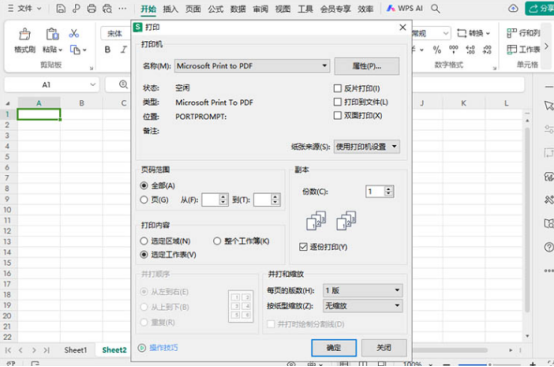Image resolution: width=554 pixels, height=367 pixels.
Task: Click the green Share button
Action: click(x=540, y=8)
